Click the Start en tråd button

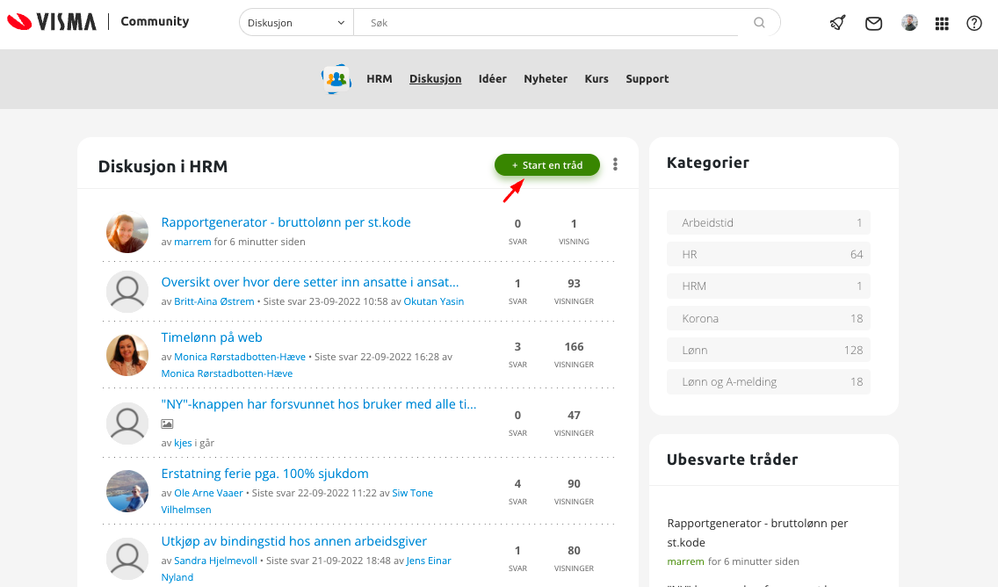[x=547, y=165]
